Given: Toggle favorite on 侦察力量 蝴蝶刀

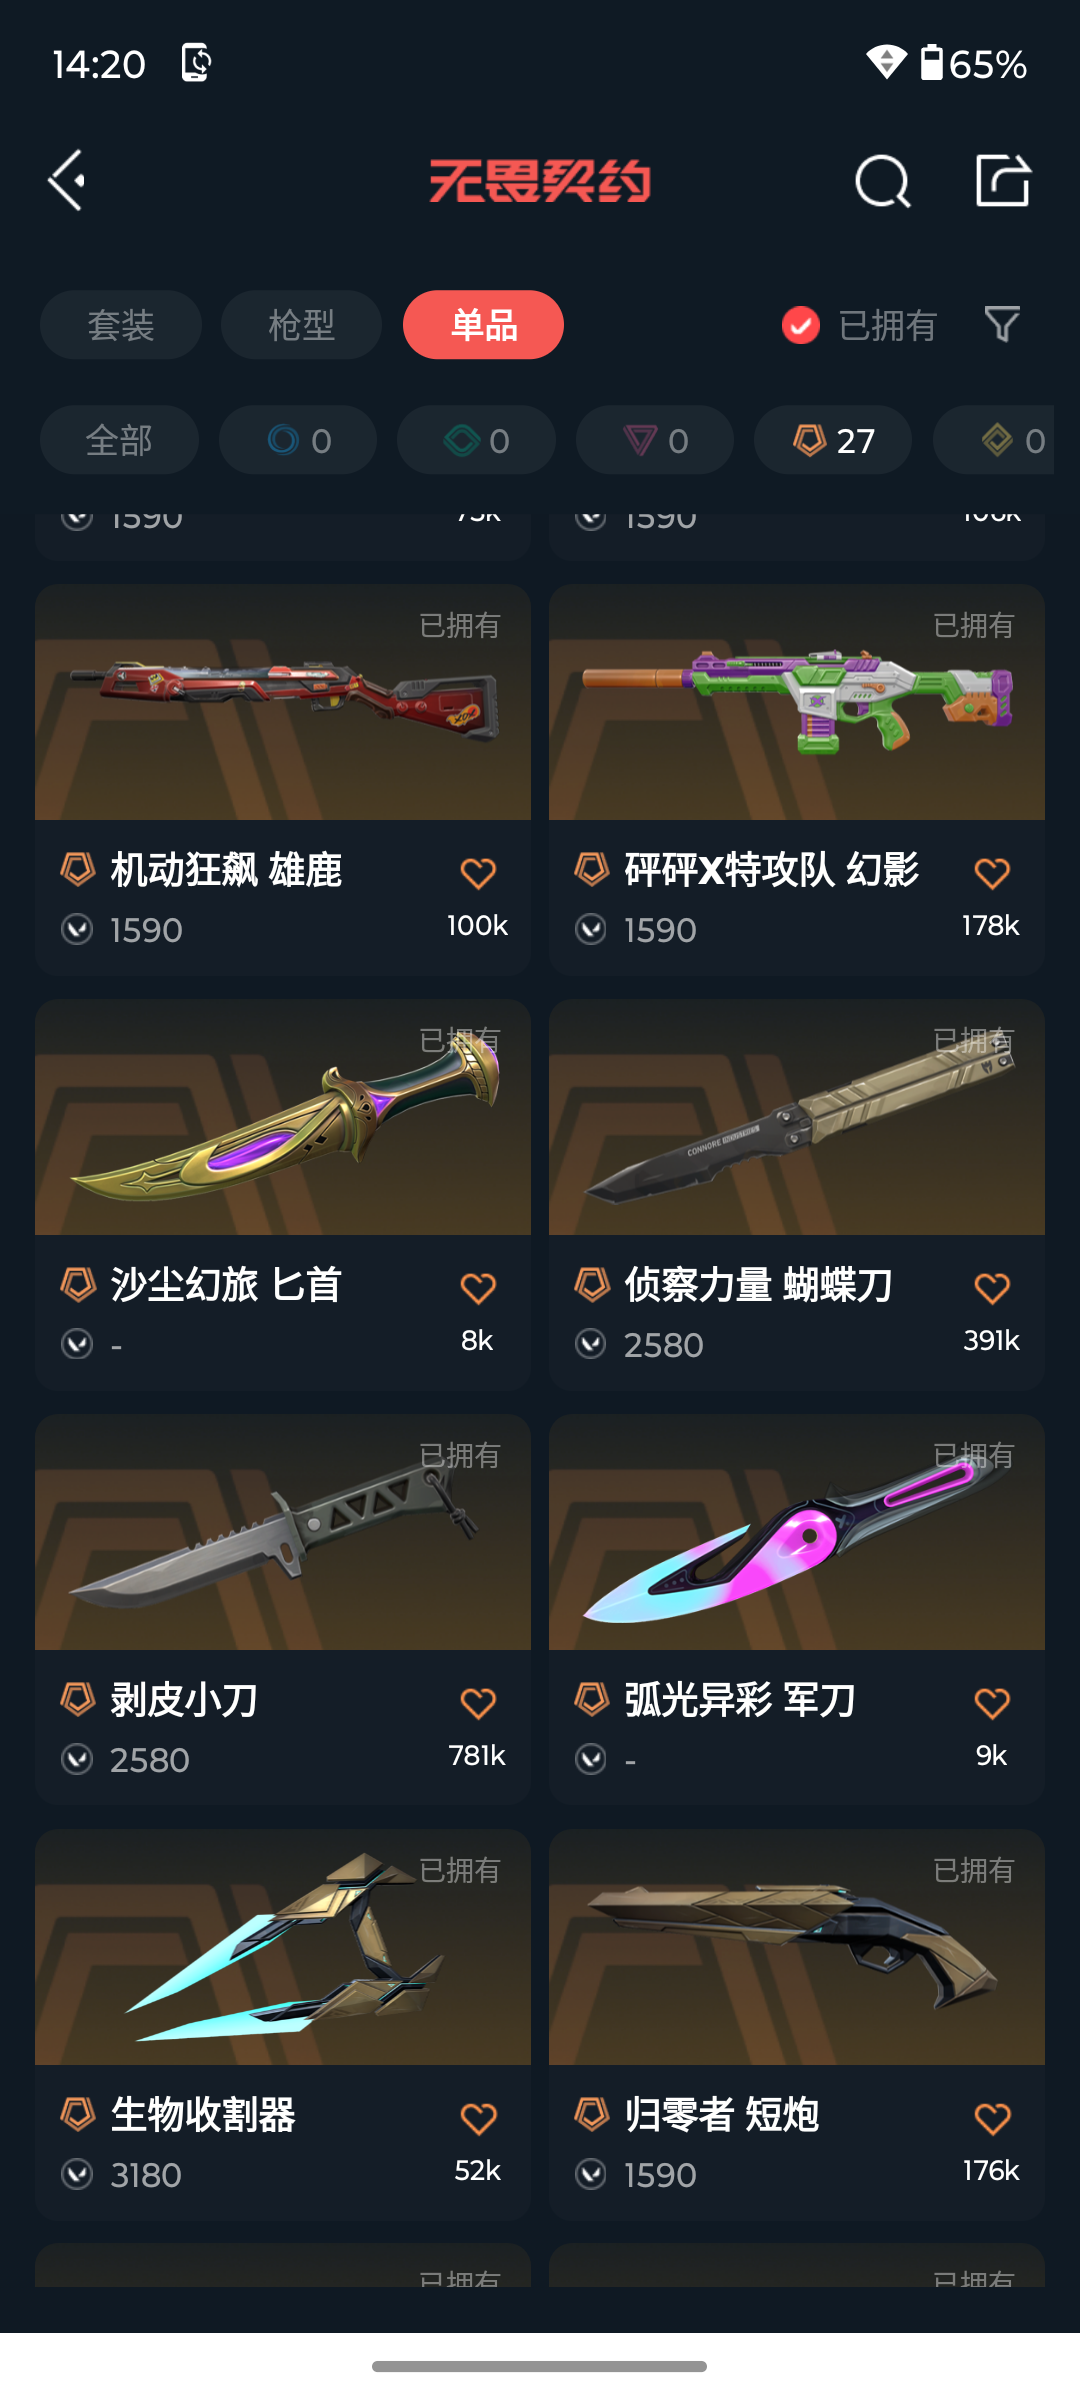Looking at the screenshot, I should click(992, 1288).
